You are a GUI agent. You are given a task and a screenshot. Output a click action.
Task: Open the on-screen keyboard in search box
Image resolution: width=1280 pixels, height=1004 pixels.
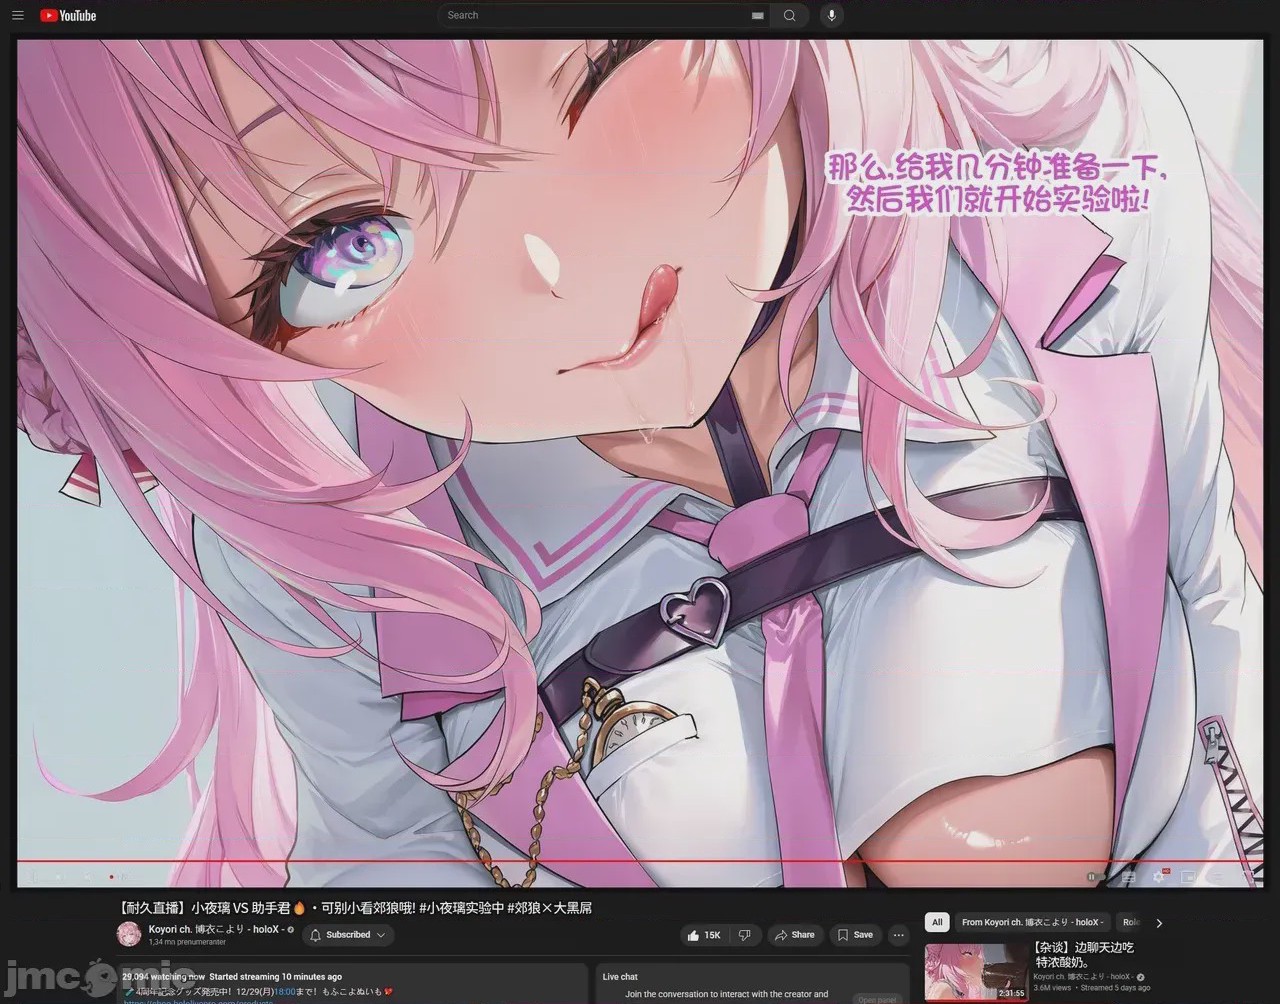[x=757, y=16]
